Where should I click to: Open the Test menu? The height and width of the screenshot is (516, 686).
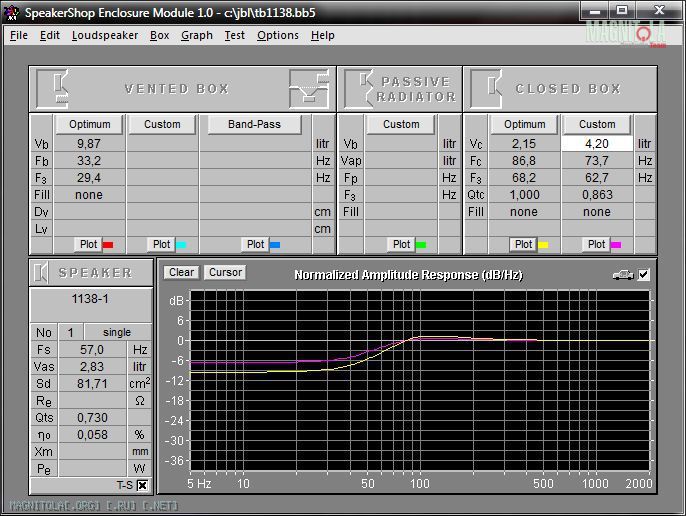click(234, 35)
